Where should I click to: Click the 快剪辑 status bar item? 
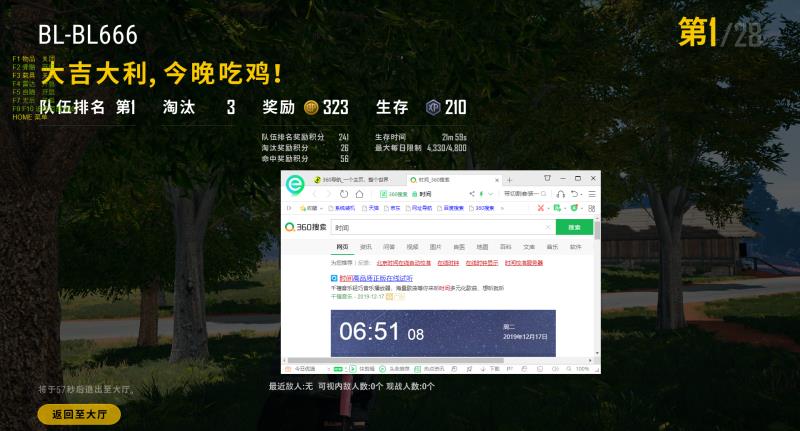point(363,368)
